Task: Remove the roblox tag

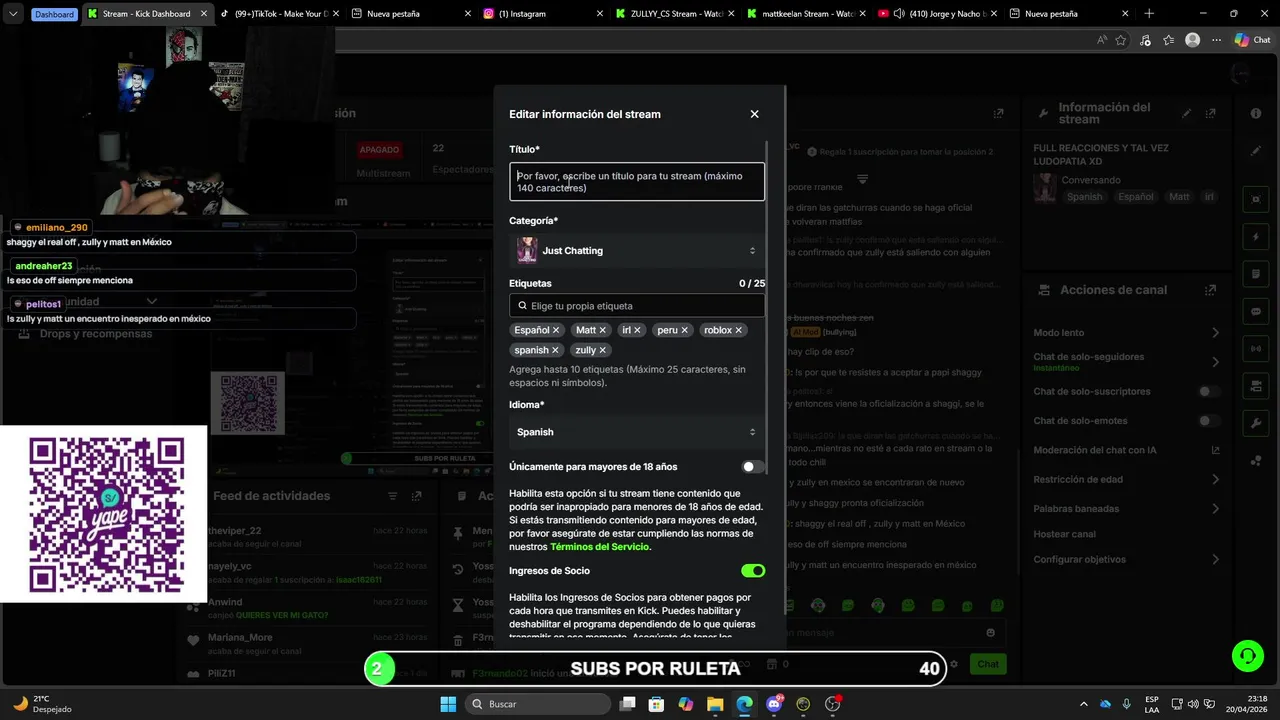Action: 739,330
